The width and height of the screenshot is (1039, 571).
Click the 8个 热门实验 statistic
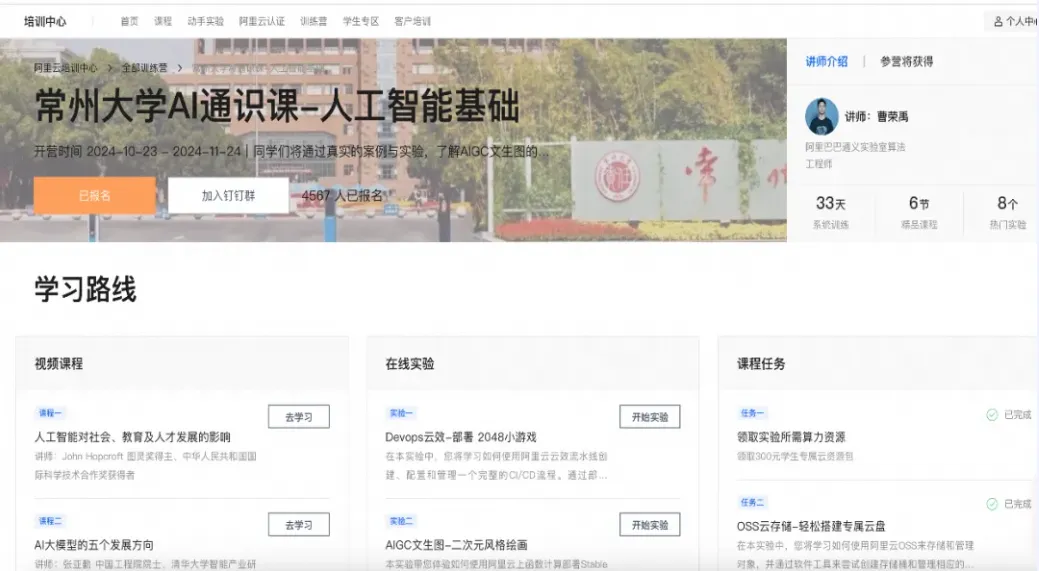(1008, 212)
